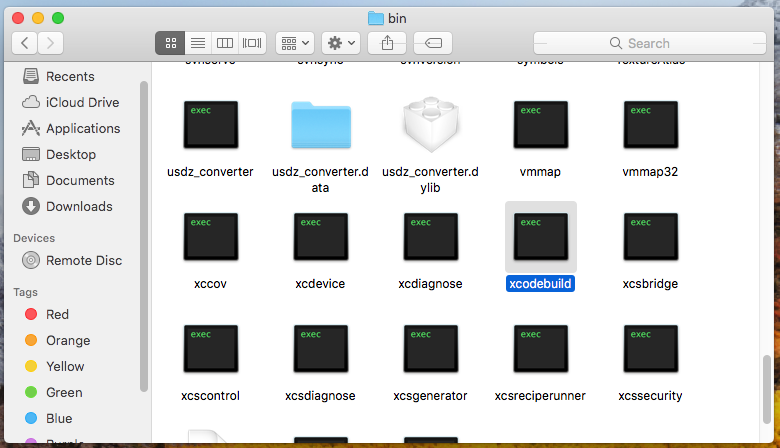Filter by the Blue tag
Viewport: 780px width, 448px height.
pos(49,418)
